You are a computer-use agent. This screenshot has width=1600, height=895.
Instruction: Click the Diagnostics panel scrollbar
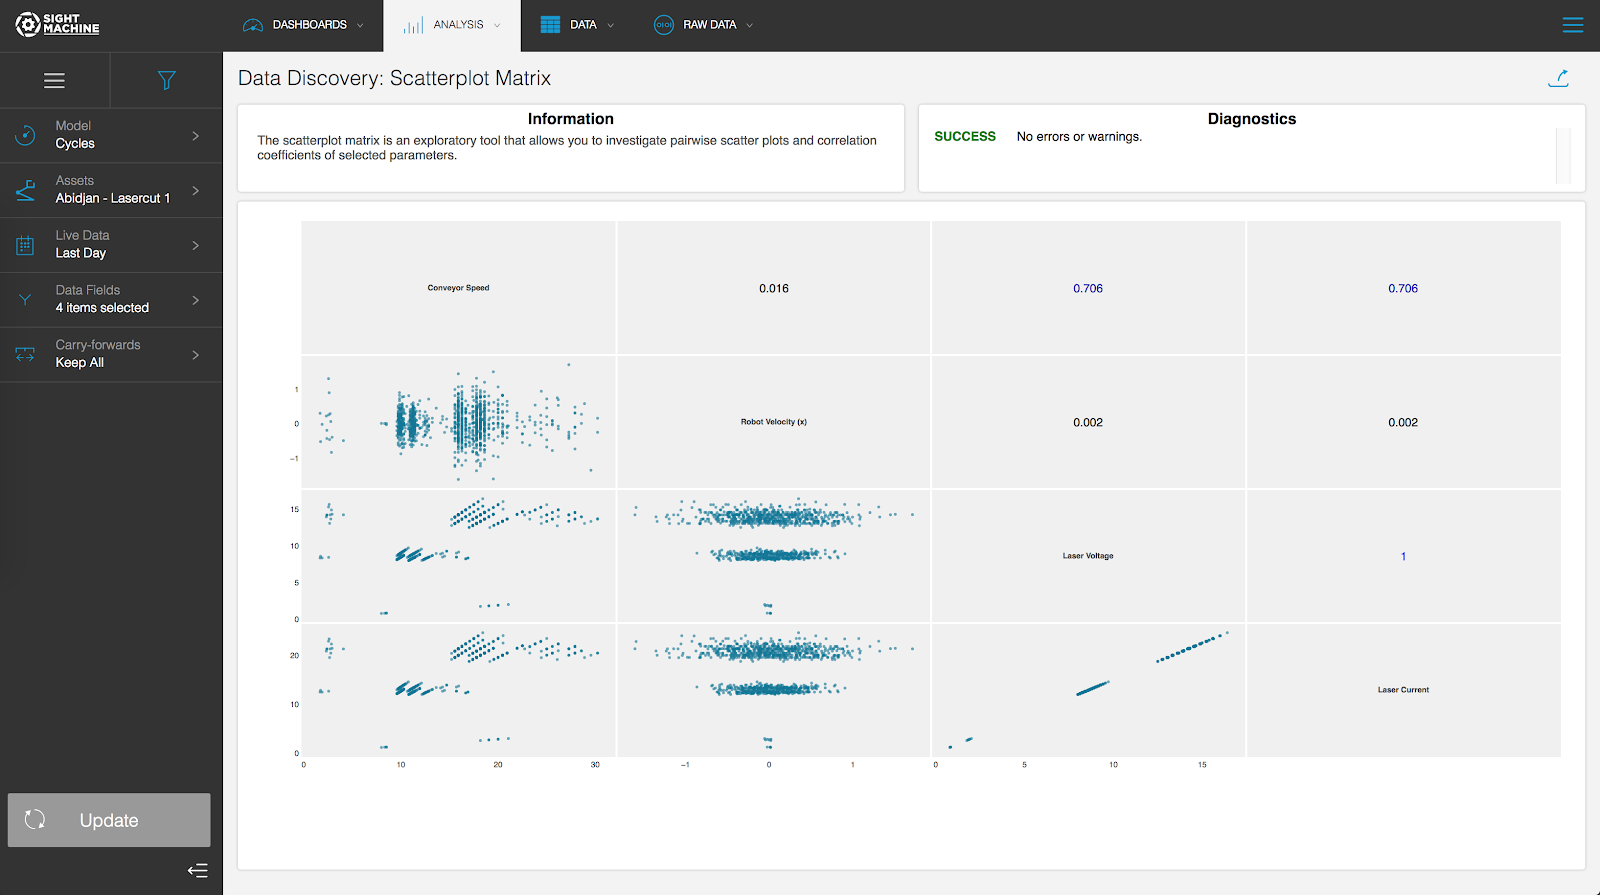(x=1563, y=155)
